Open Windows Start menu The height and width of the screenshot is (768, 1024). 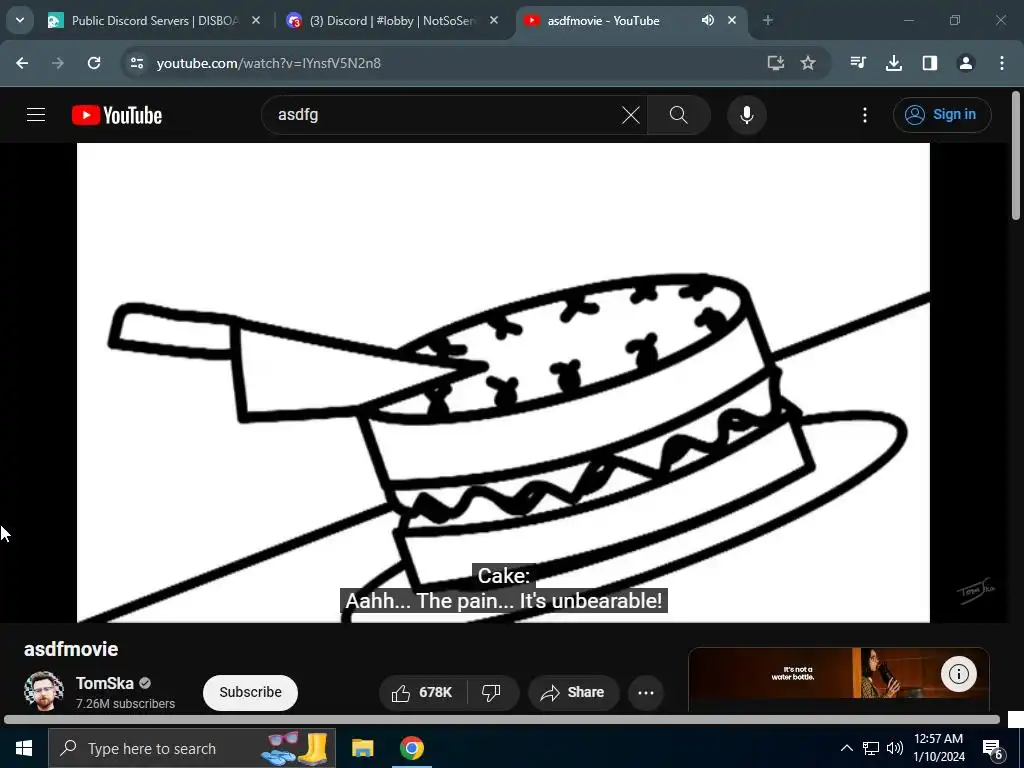coord(24,748)
